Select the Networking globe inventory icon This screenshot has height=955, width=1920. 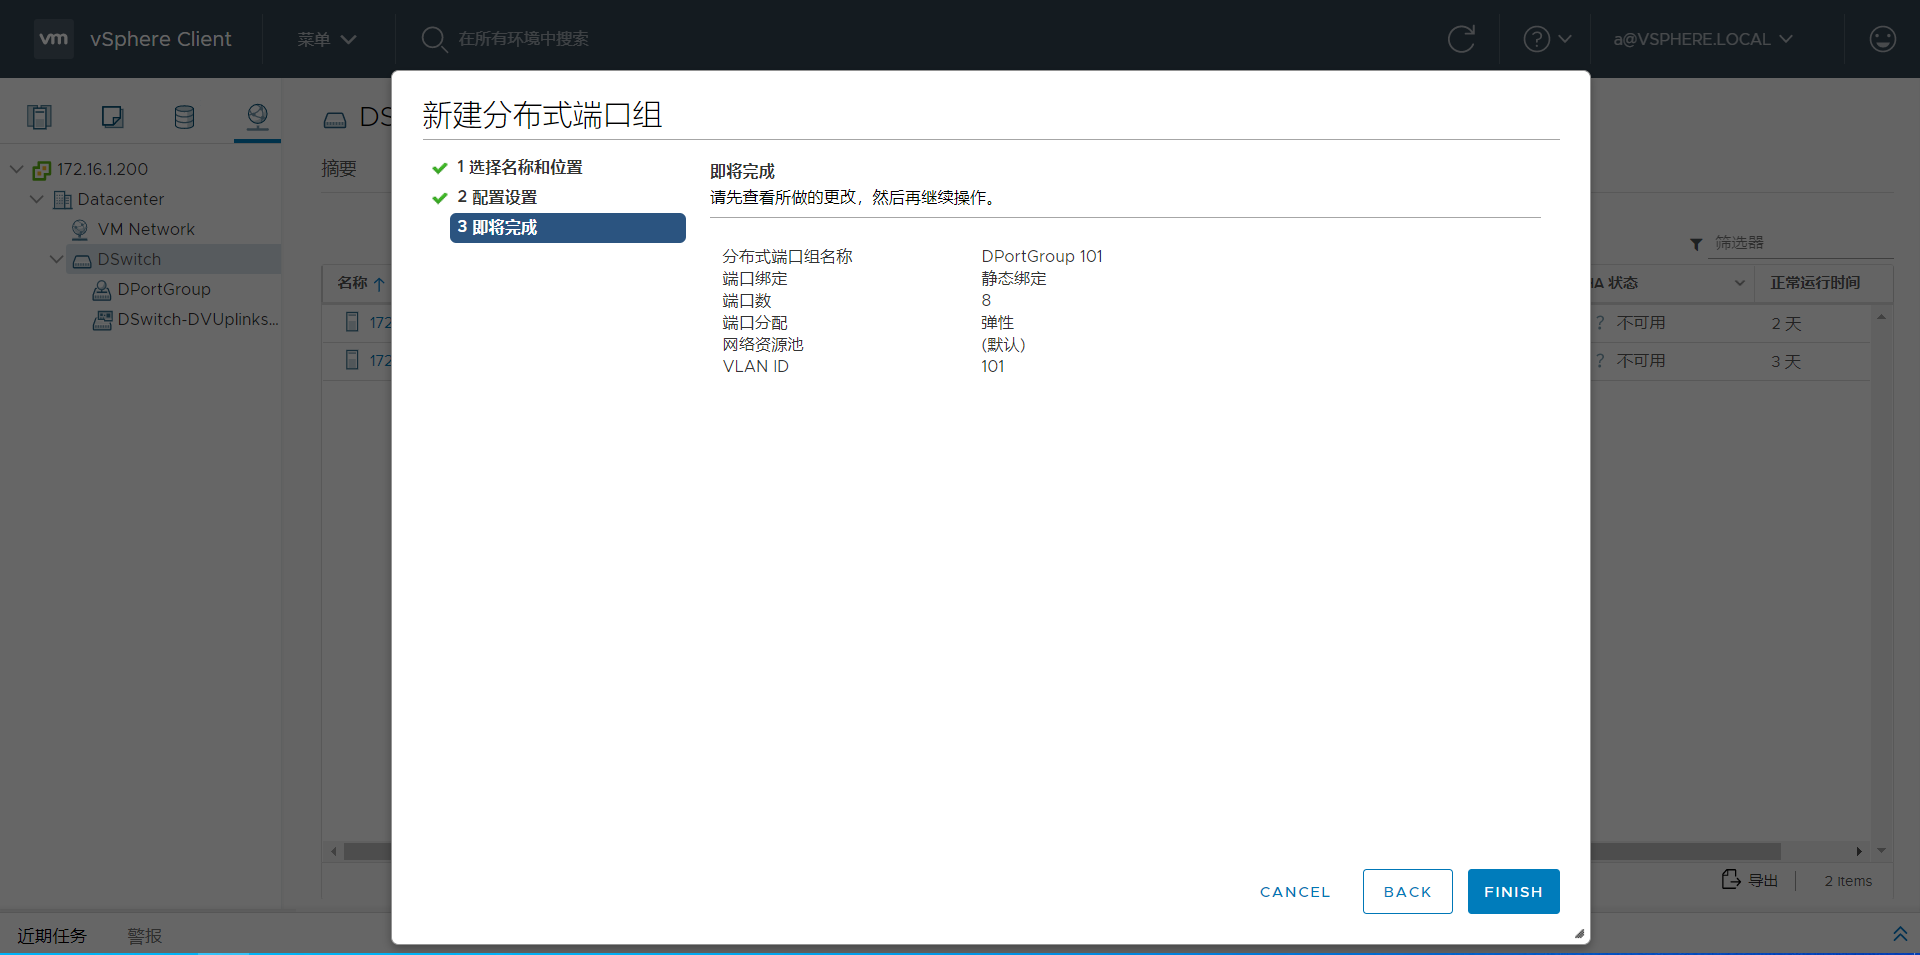click(x=256, y=116)
